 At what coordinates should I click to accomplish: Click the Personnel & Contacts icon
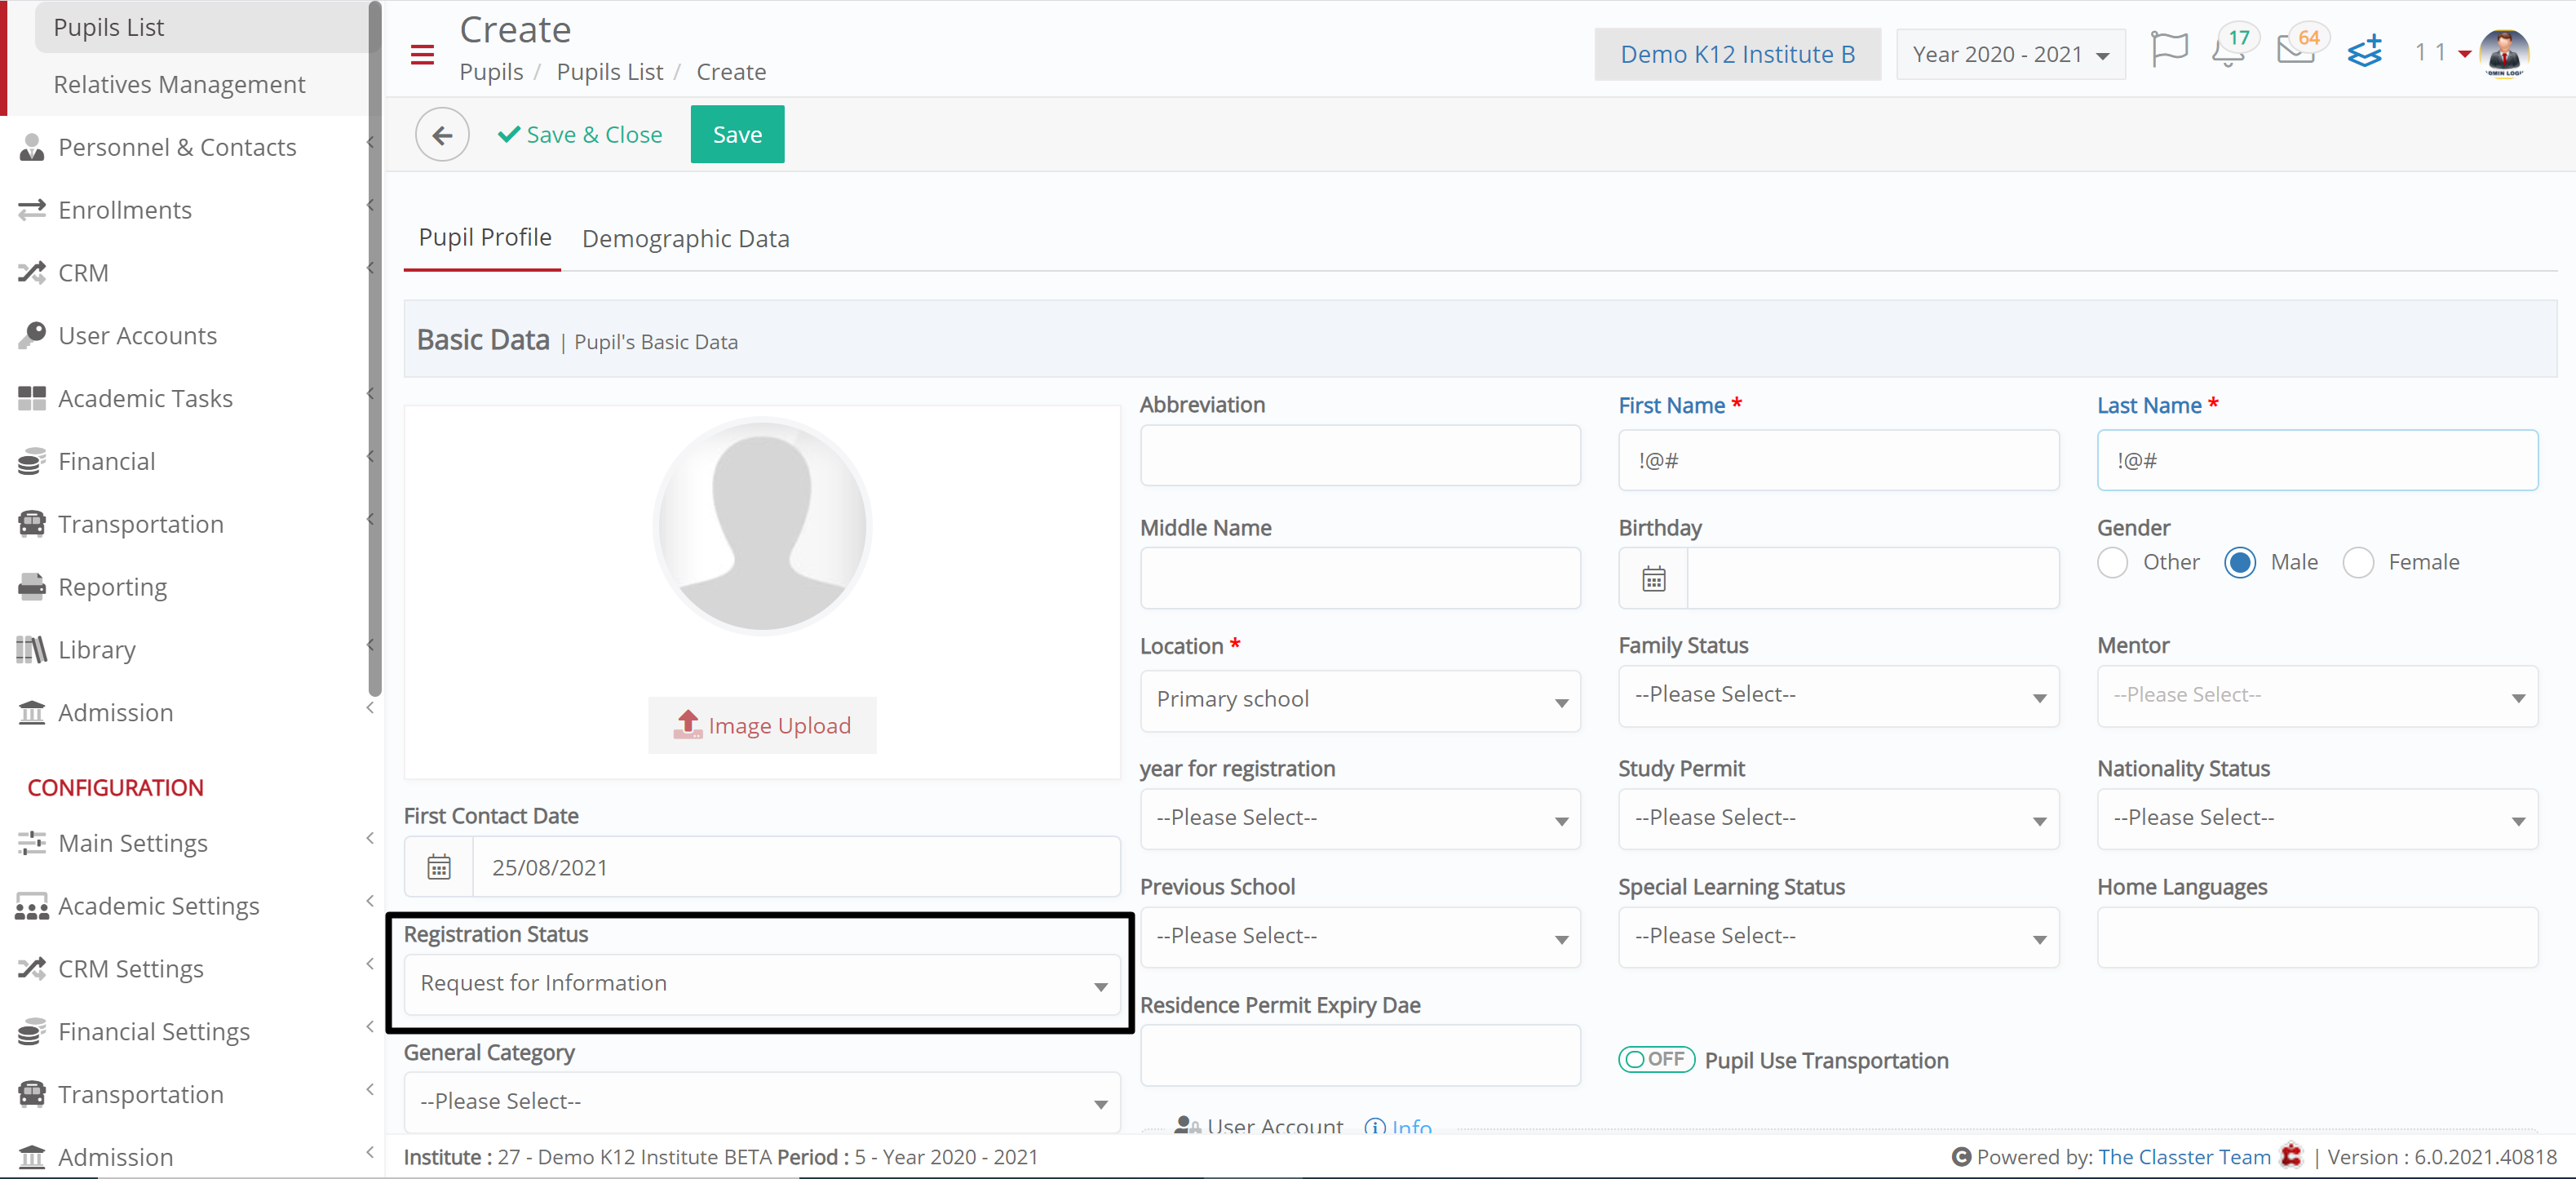point(32,148)
